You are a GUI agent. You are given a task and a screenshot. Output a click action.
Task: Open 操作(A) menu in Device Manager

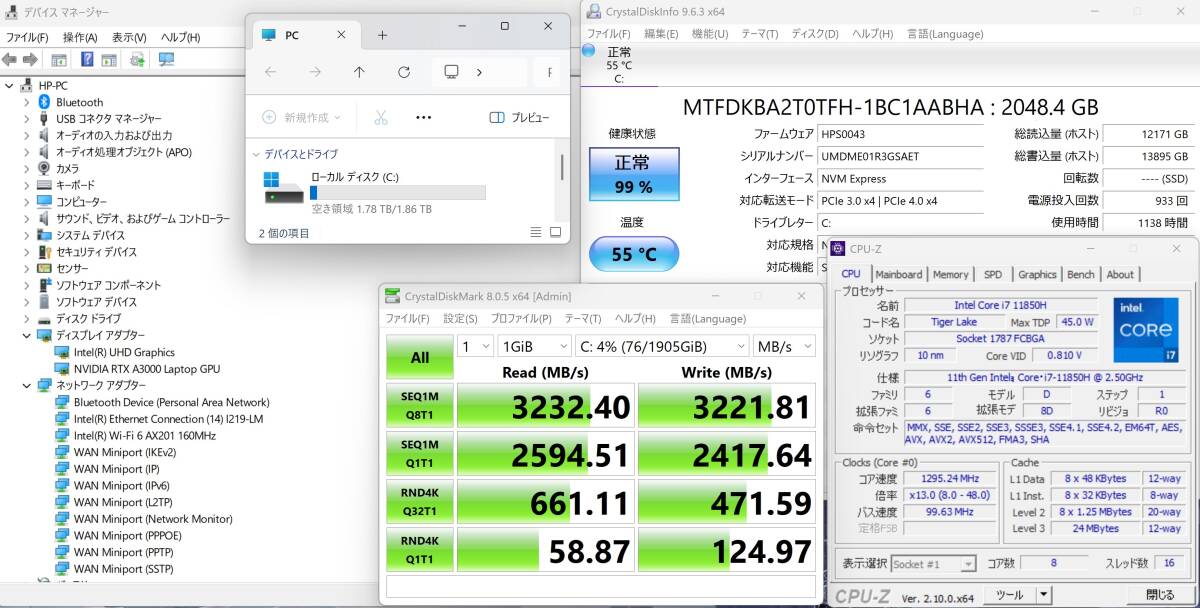coord(80,37)
